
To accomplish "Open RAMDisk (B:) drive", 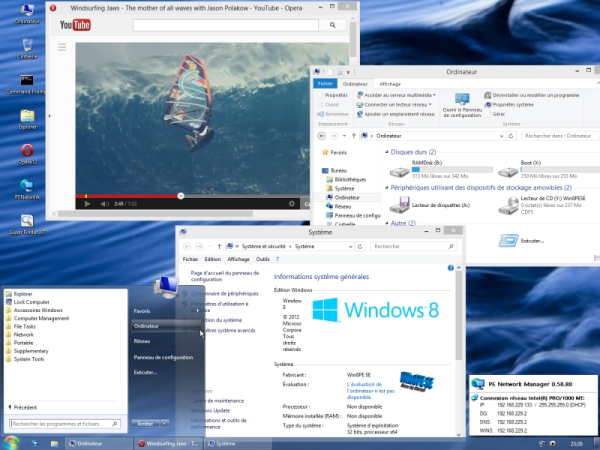I will 441,169.
